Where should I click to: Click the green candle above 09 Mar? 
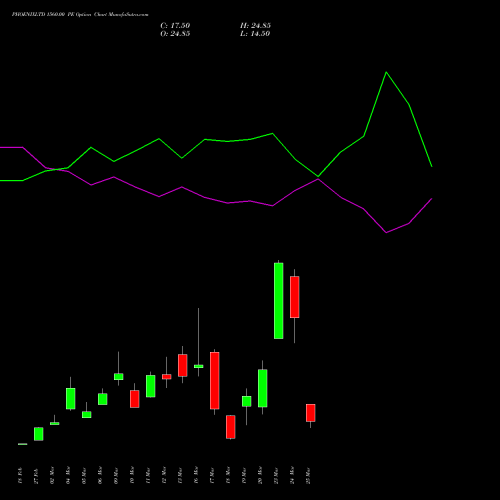click(x=119, y=377)
